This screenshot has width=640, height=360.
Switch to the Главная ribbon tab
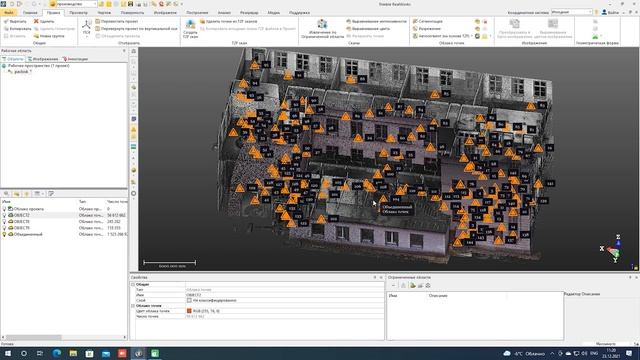click(30, 13)
